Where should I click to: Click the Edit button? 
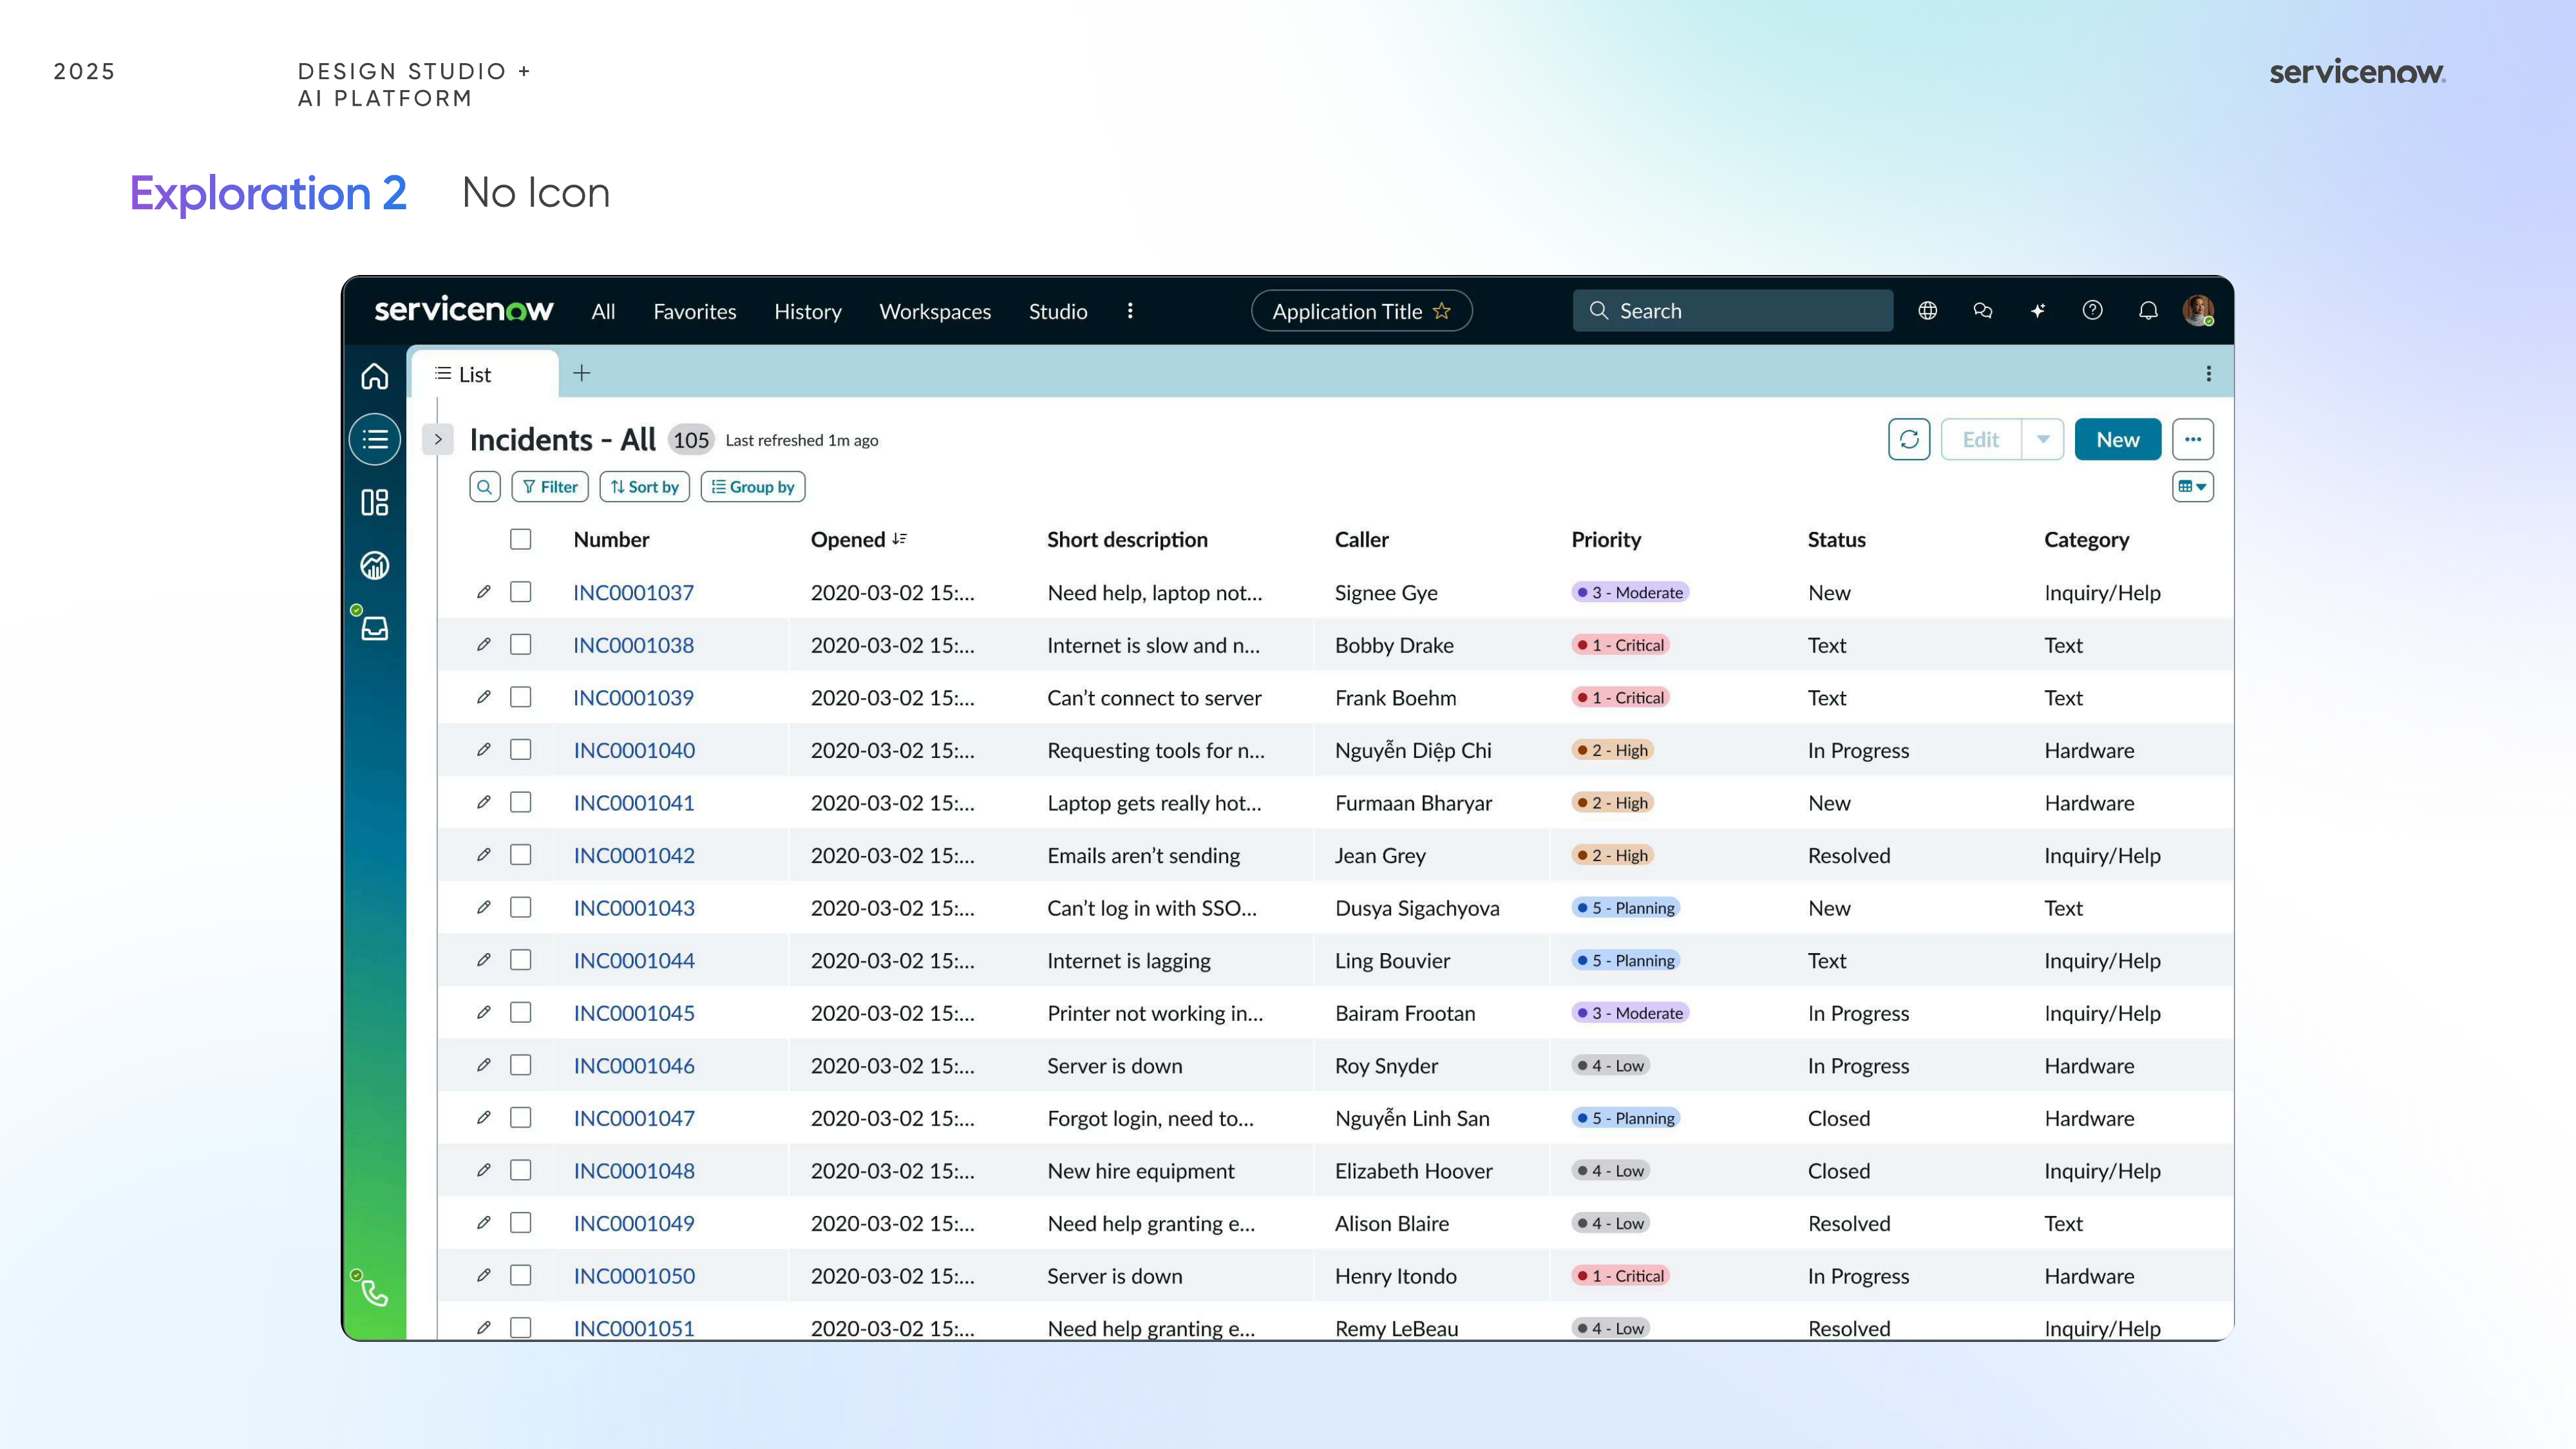point(1981,440)
